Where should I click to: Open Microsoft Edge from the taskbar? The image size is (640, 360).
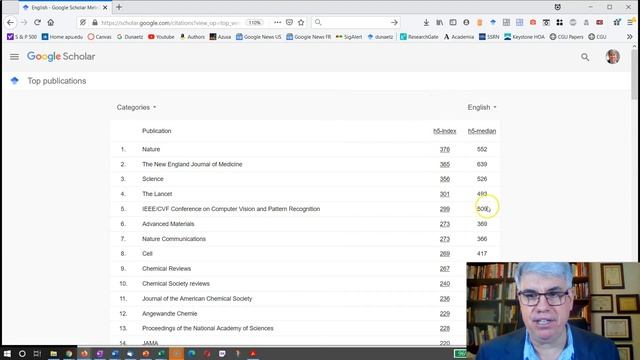tap(191, 353)
